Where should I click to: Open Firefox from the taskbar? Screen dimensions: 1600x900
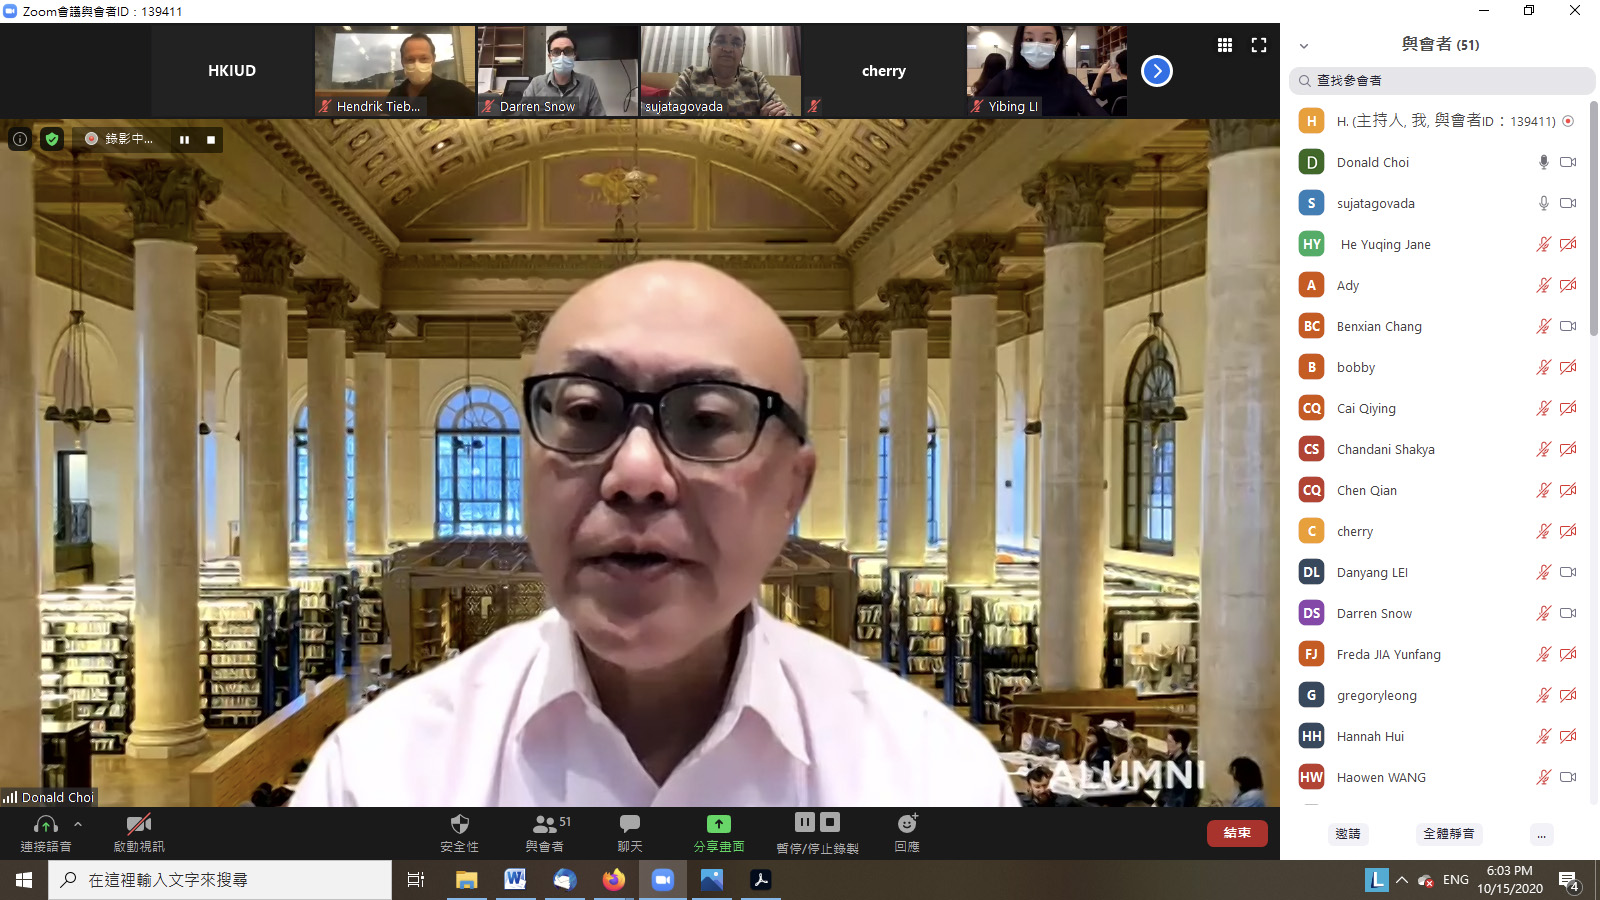point(613,880)
